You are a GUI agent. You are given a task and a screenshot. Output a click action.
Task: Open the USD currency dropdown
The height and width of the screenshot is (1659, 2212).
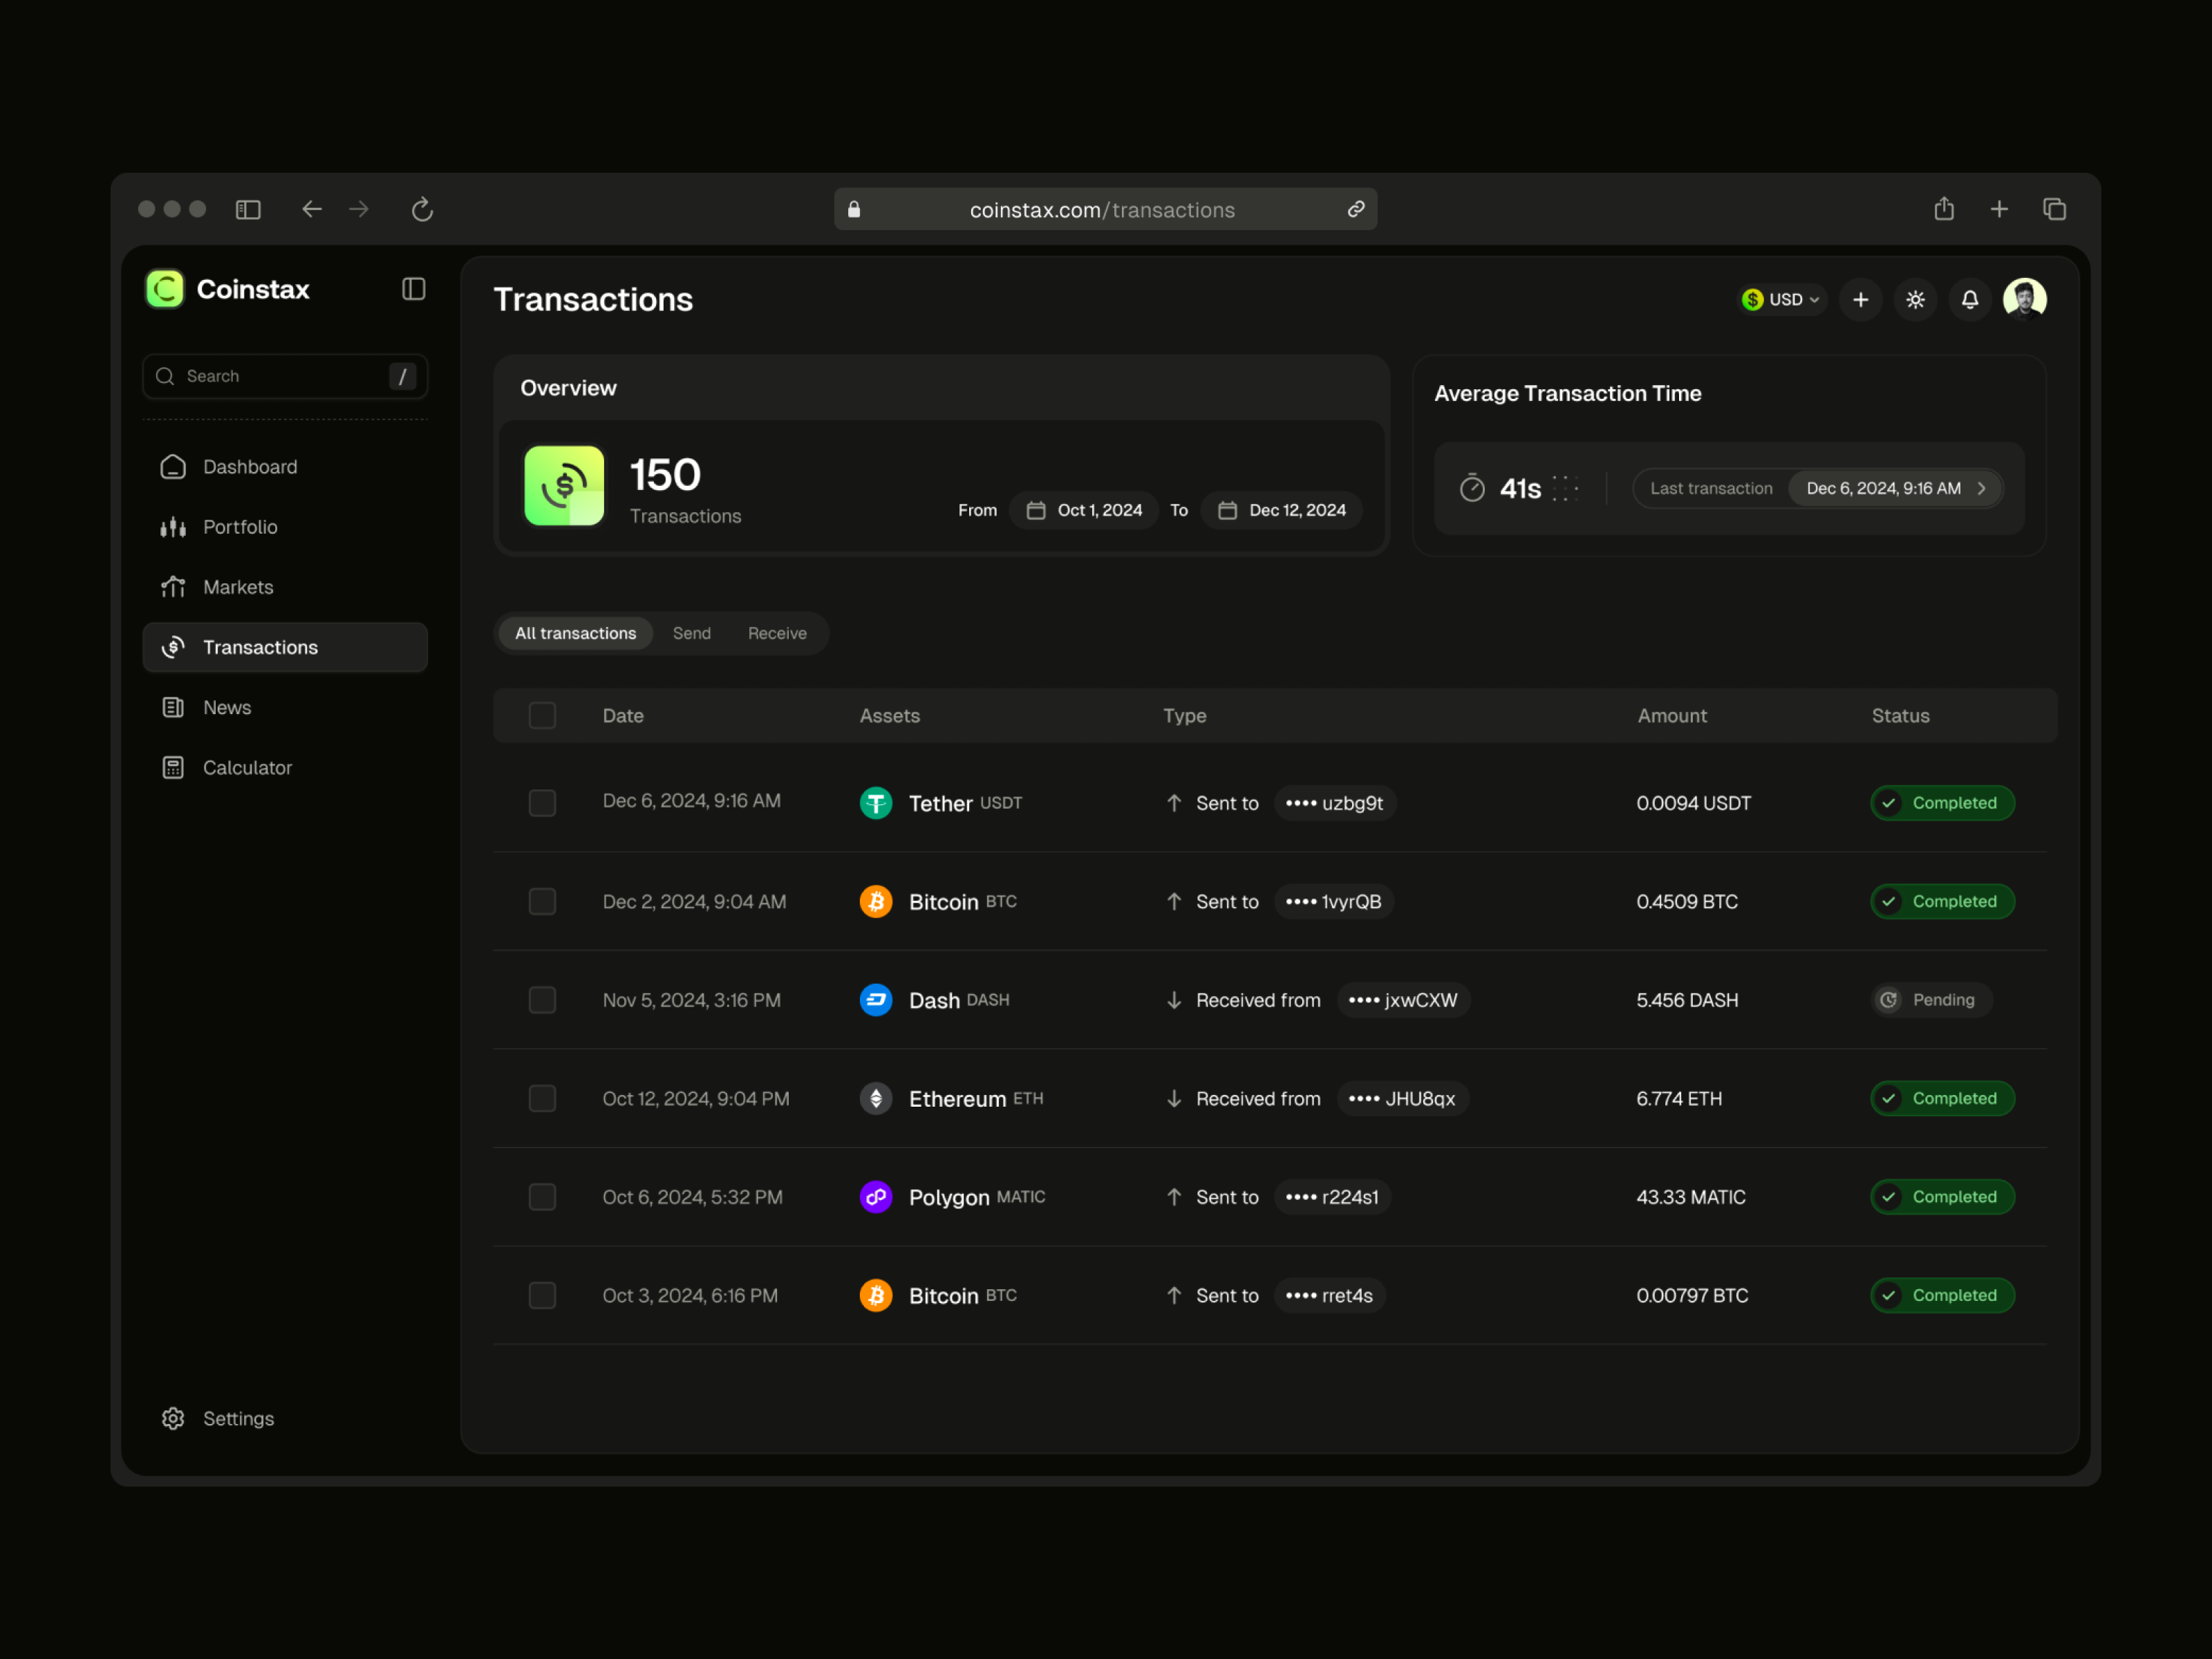pos(1781,299)
